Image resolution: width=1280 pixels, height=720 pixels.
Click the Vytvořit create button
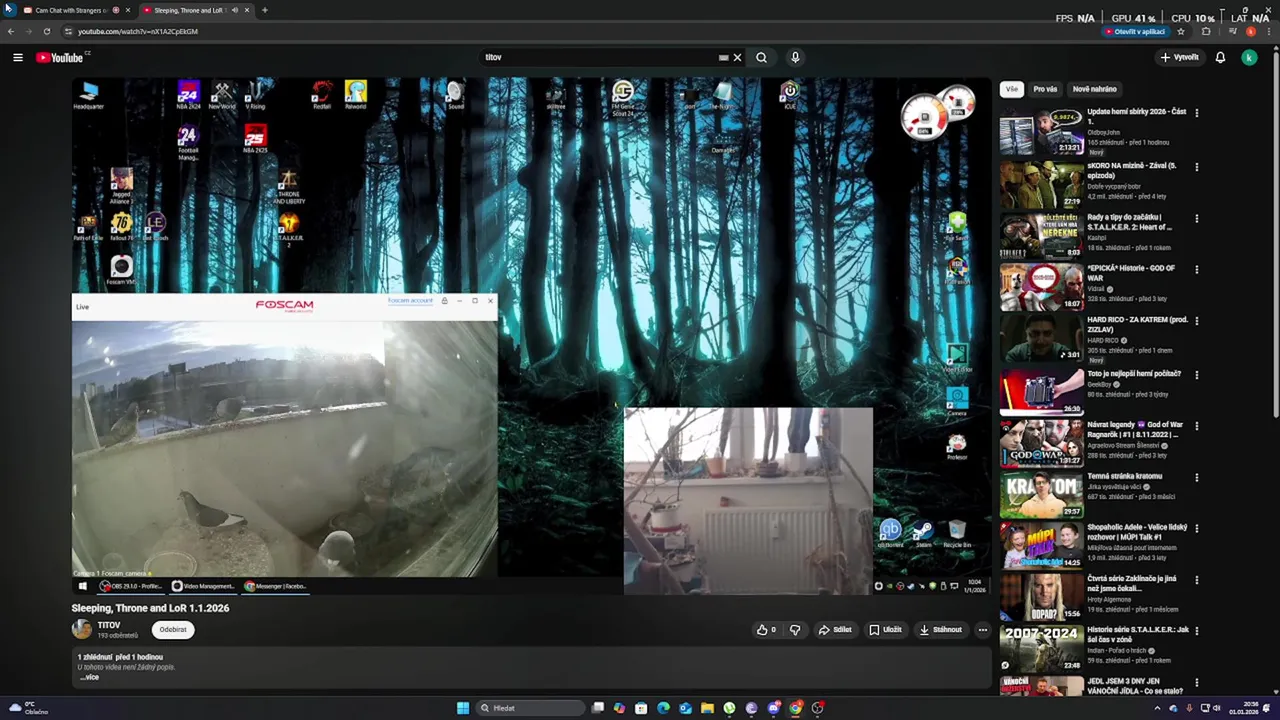click(1179, 57)
